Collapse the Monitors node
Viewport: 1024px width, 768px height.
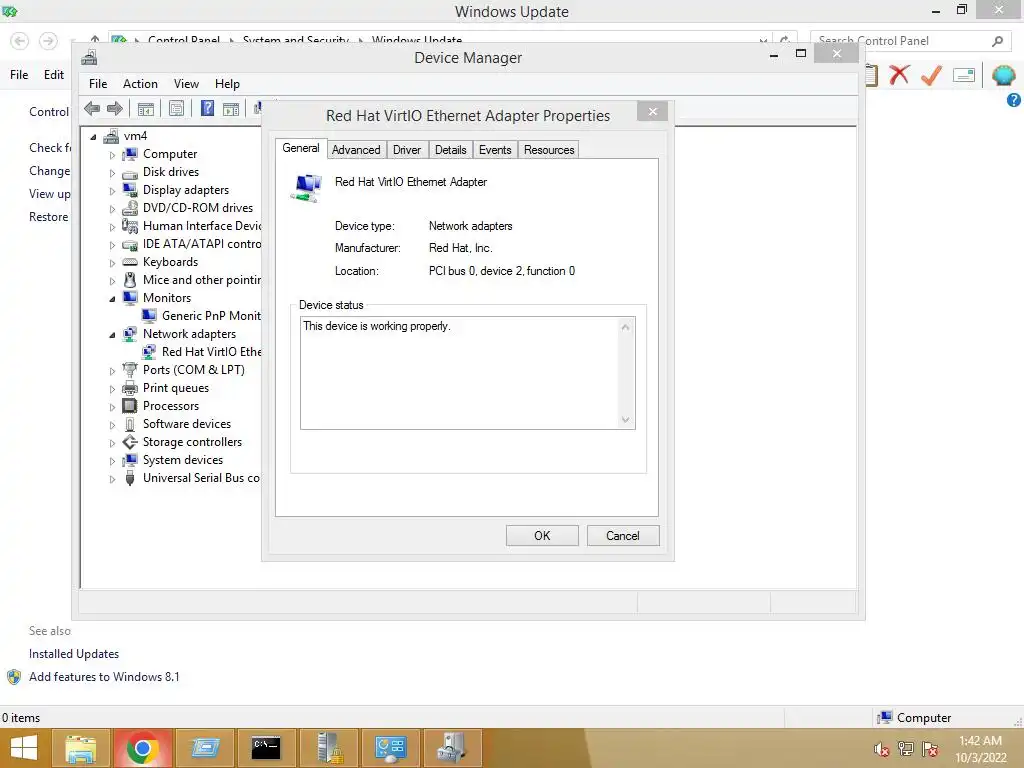[112, 299]
